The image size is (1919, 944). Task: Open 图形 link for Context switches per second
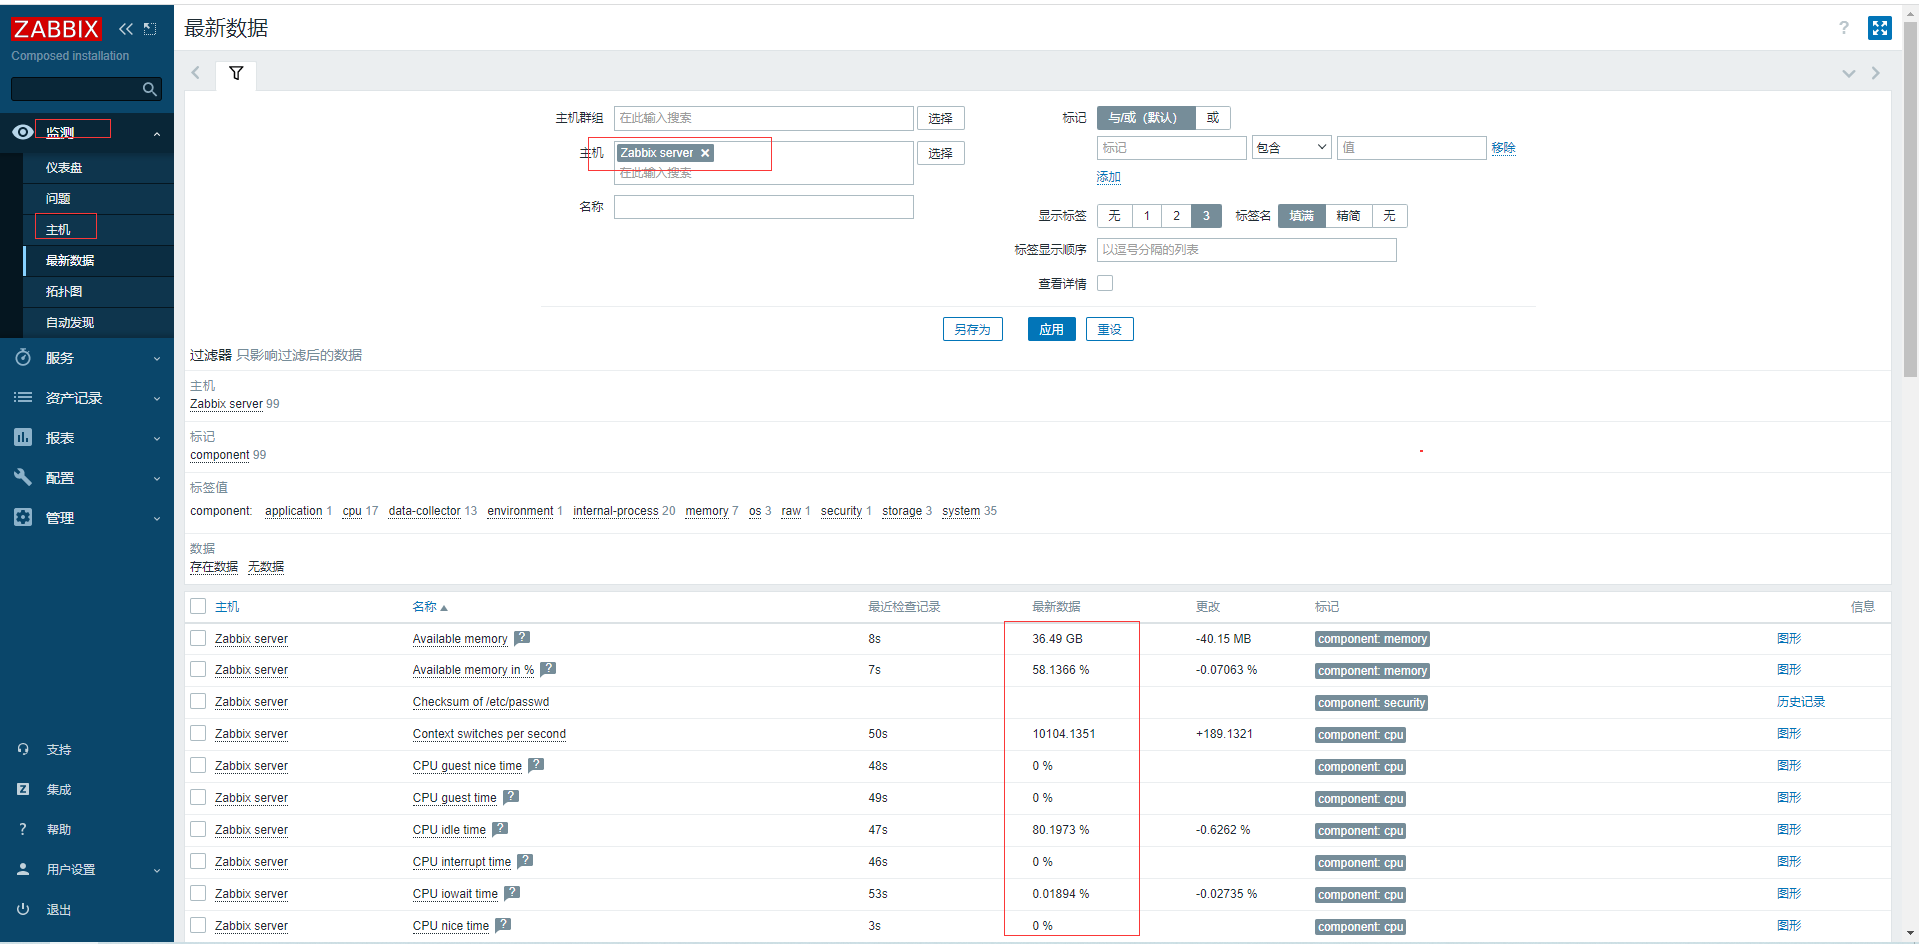tap(1789, 733)
